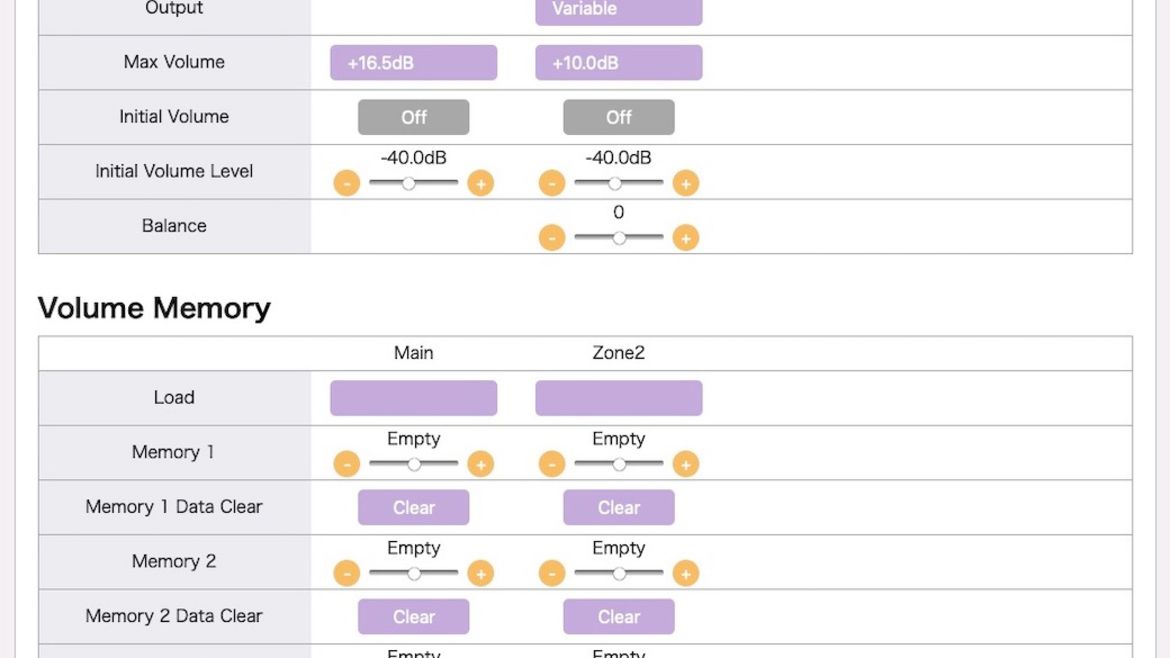Toggle Main Initial Volume Off switch

[413, 117]
